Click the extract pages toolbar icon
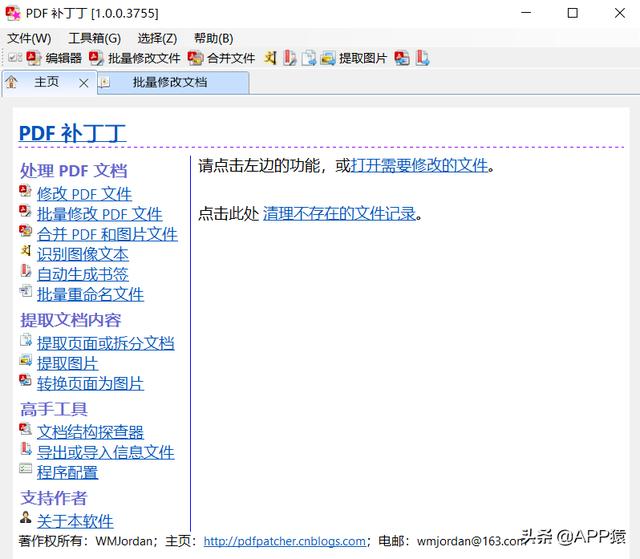This screenshot has height=559, width=640. pyautogui.click(x=309, y=58)
